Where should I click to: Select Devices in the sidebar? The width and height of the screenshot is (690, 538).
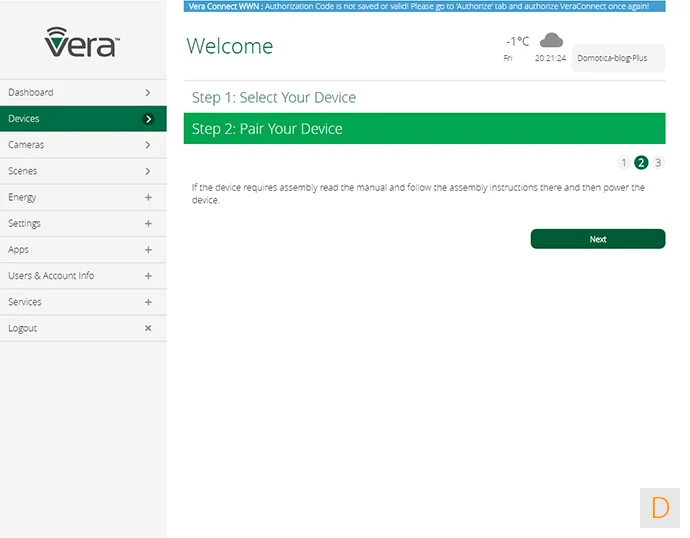pos(83,119)
